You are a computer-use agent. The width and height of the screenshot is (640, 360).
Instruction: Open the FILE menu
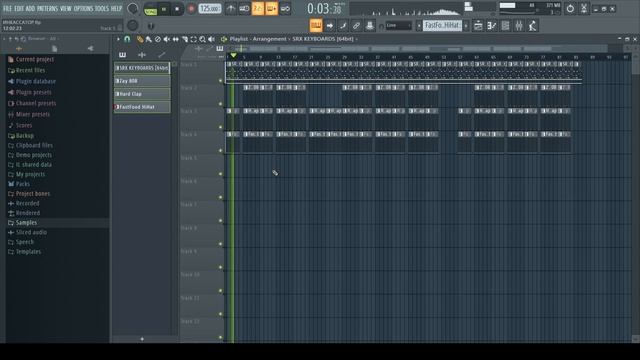[7, 9]
